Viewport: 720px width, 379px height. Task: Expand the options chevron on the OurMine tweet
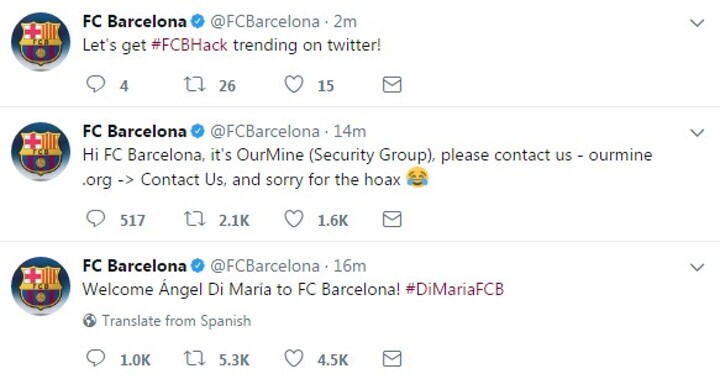(x=697, y=133)
